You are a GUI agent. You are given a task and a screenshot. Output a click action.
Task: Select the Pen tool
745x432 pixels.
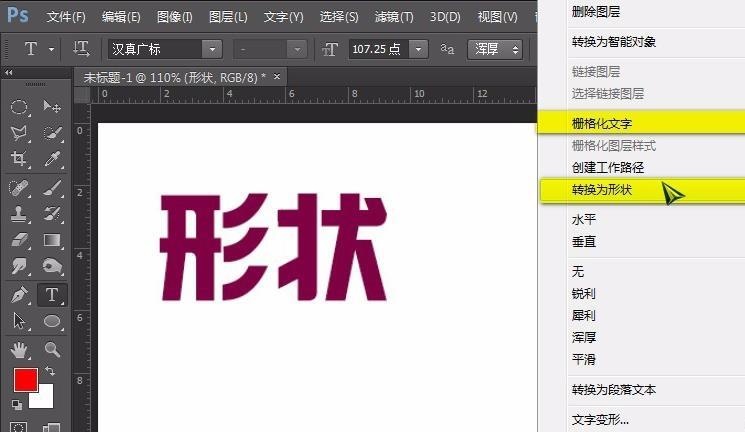19,295
